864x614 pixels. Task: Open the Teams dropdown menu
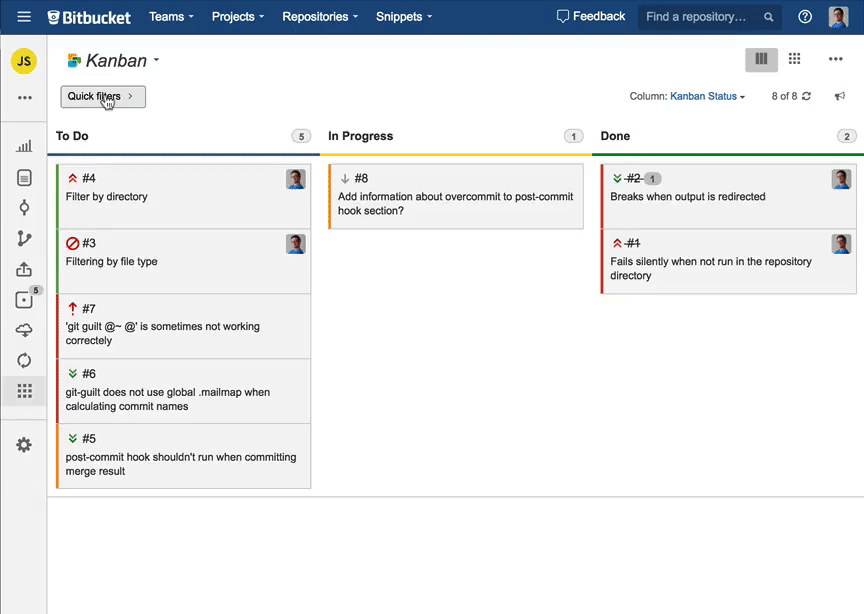[x=171, y=17]
